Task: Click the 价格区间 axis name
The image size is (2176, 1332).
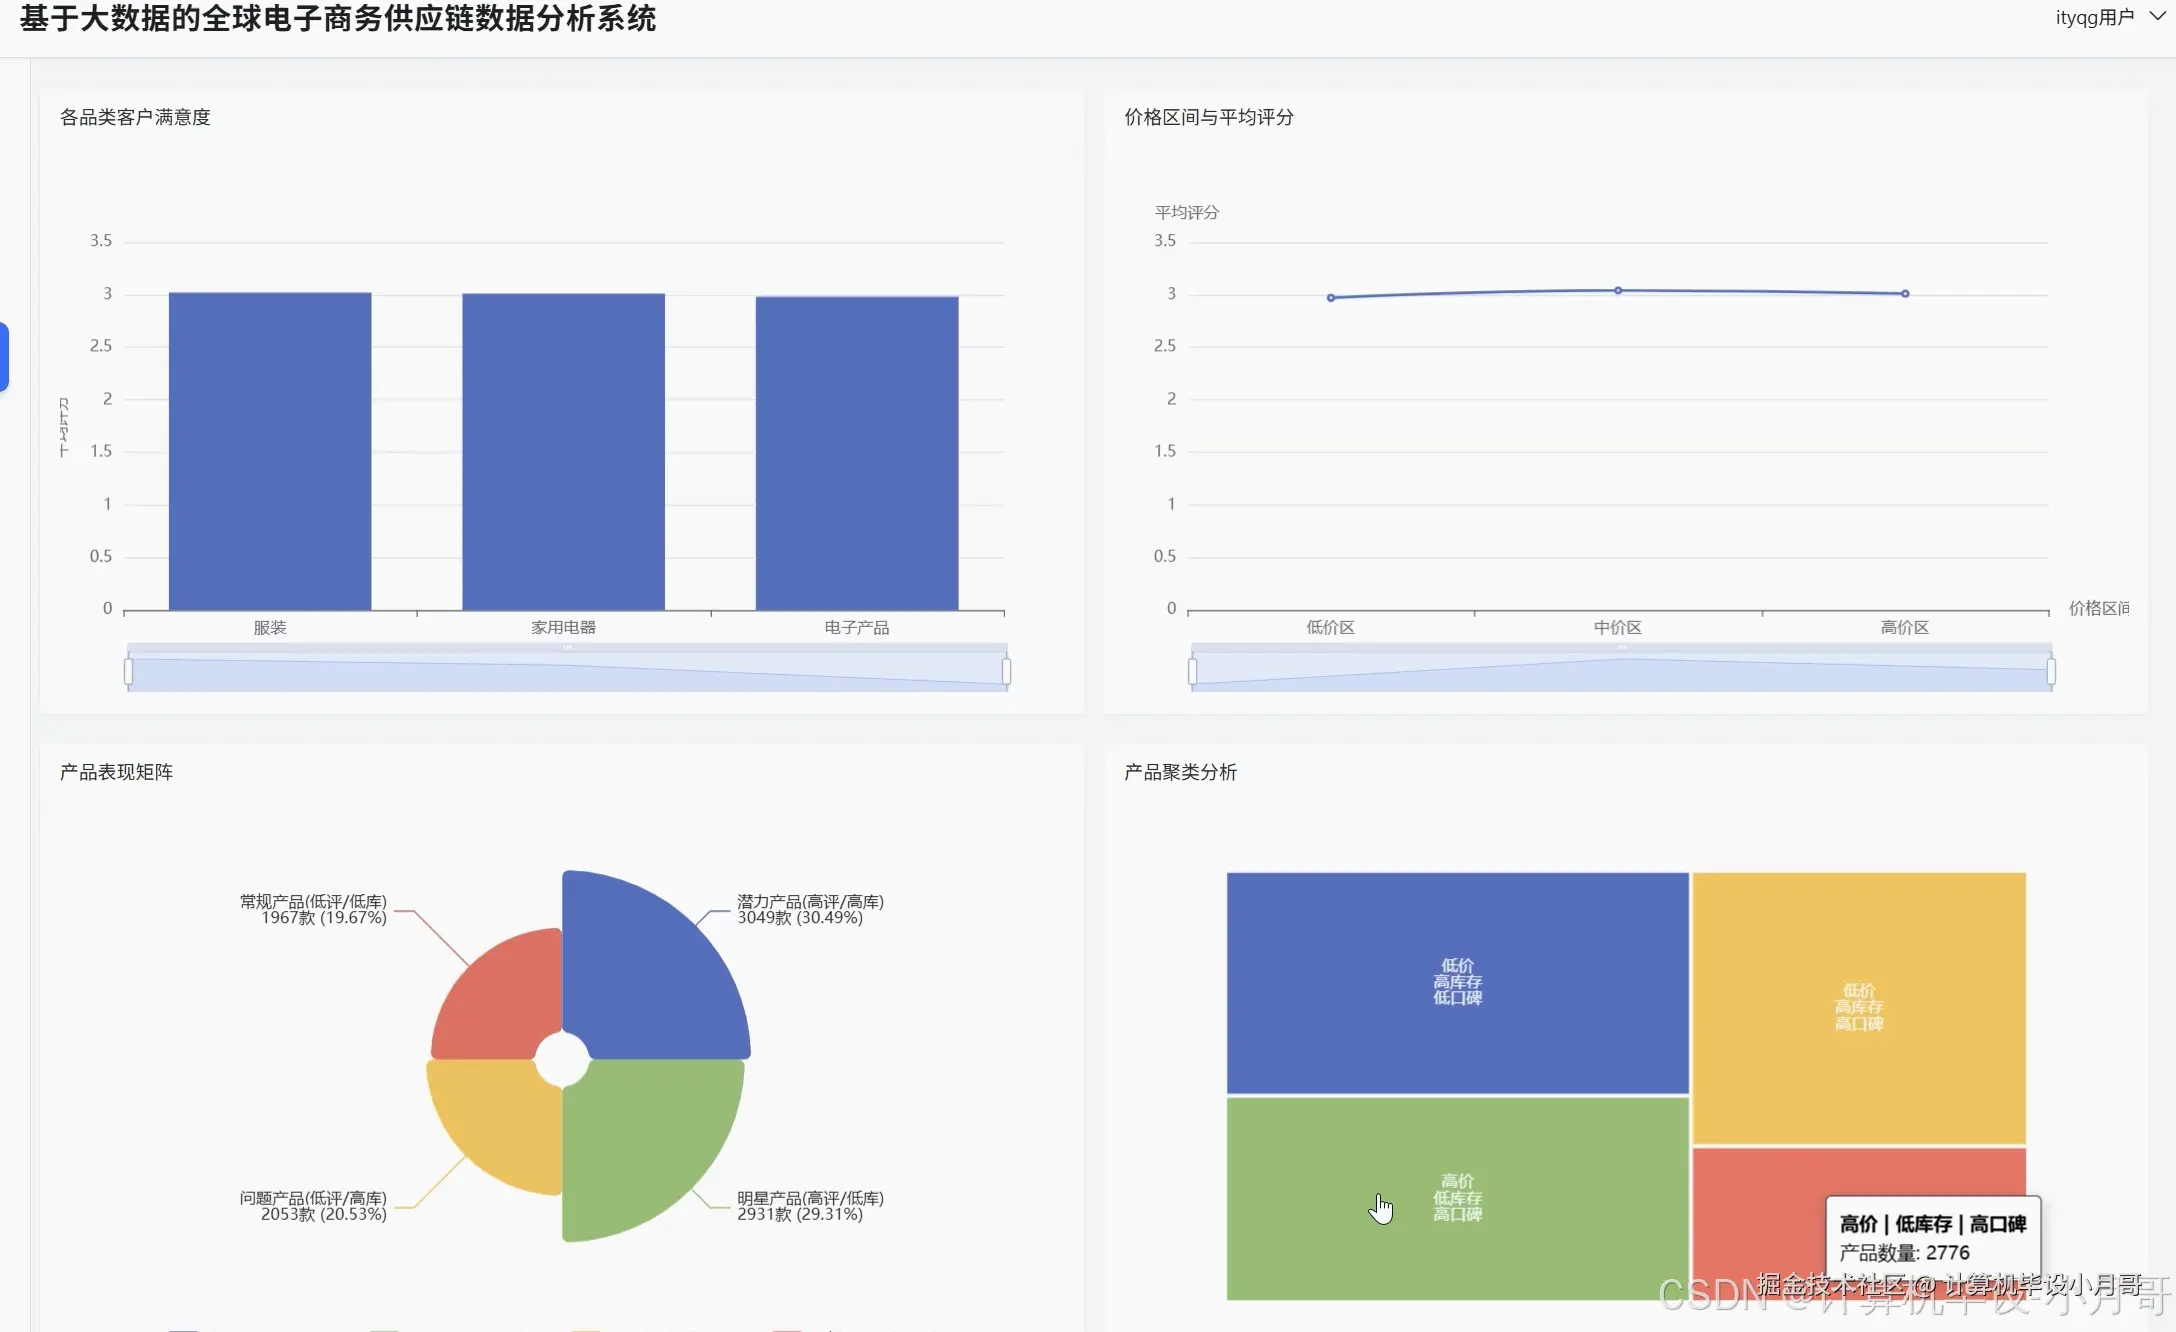Action: (2099, 608)
